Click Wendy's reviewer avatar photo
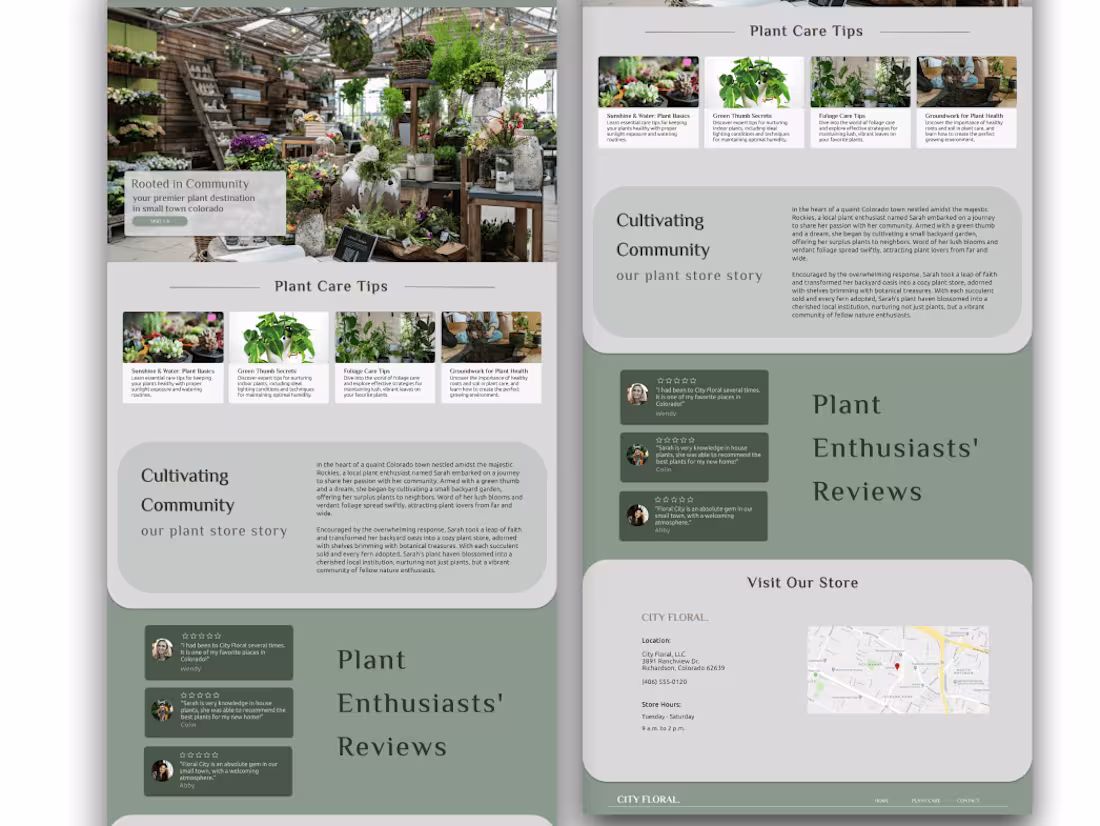Viewport: 1100px width, 826px height. [x=638, y=394]
